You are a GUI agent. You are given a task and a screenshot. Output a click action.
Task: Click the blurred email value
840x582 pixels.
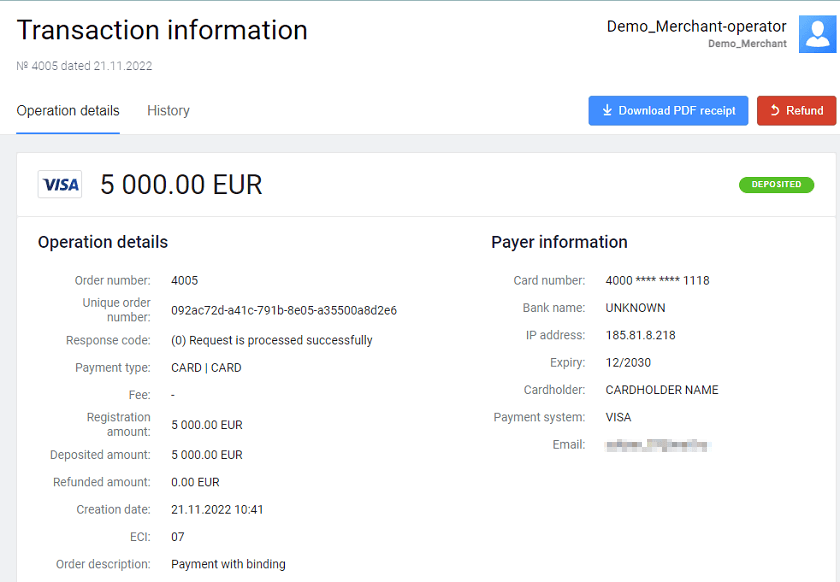[x=658, y=444]
